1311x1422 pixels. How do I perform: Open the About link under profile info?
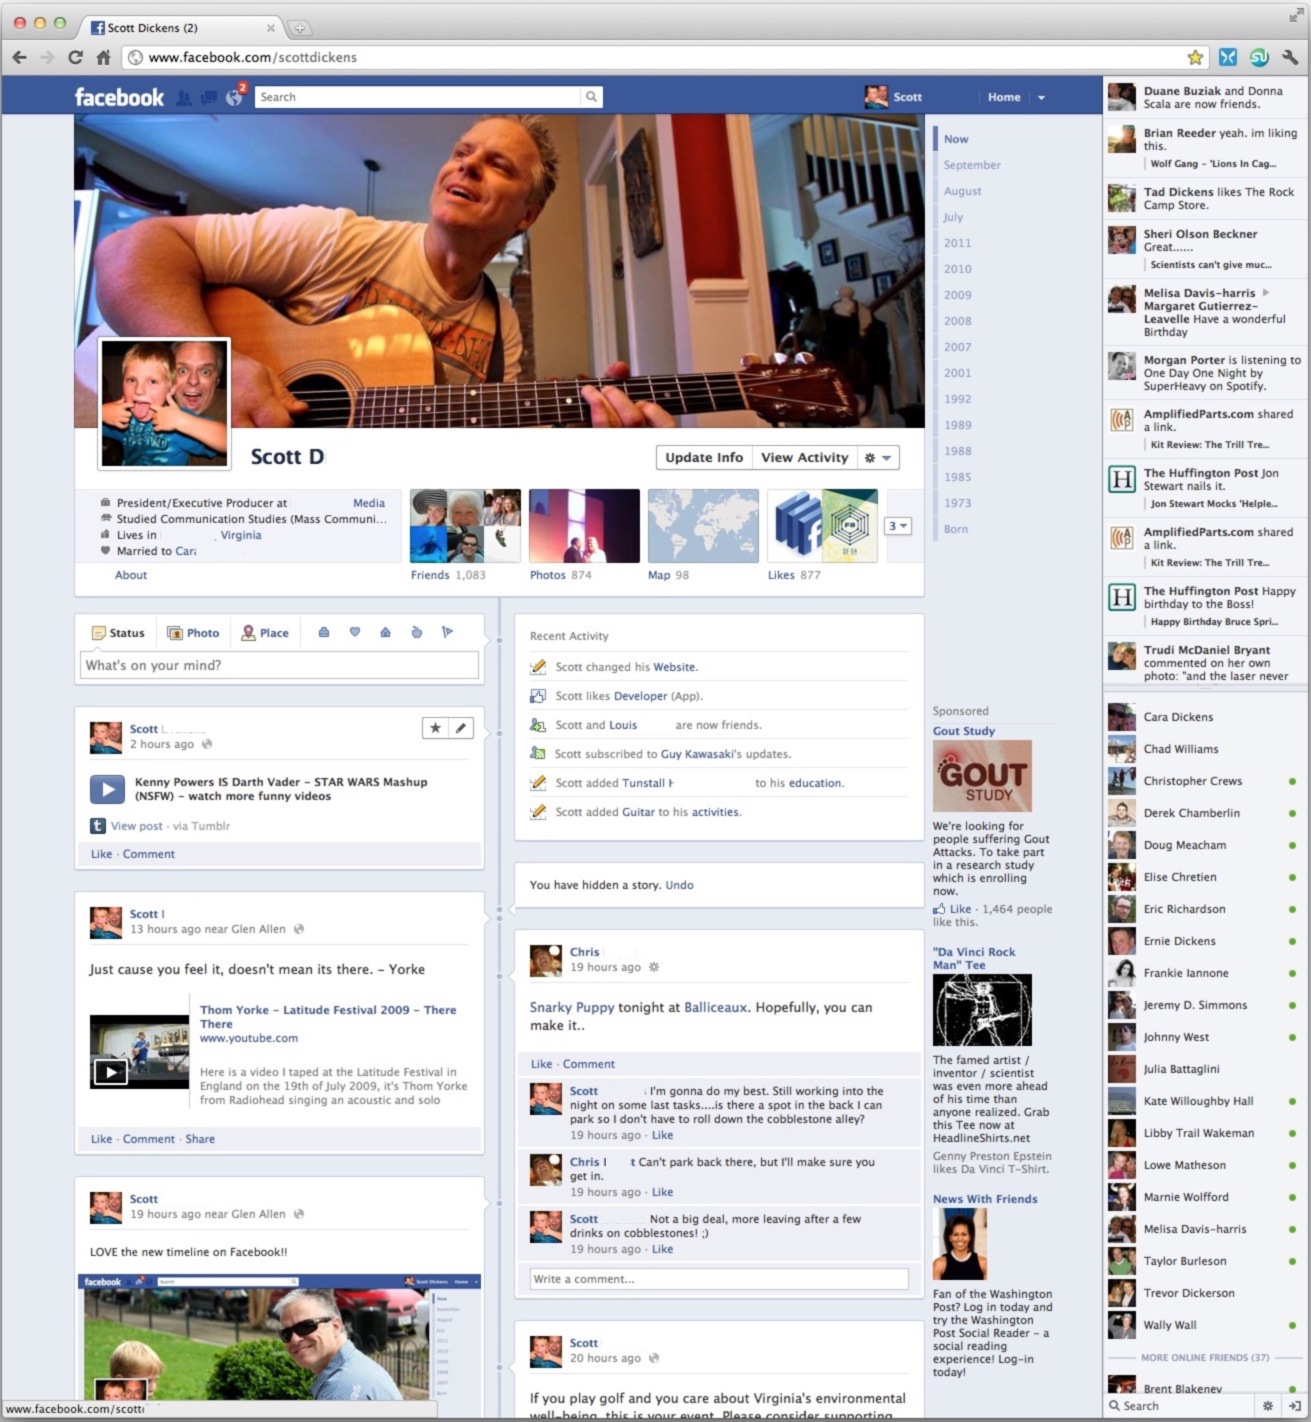[131, 575]
